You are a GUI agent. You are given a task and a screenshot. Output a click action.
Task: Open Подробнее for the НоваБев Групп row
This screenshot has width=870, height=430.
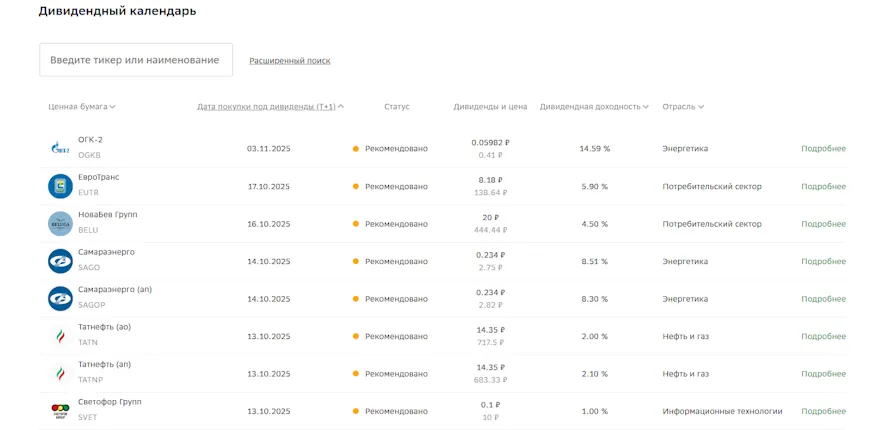[823, 224]
